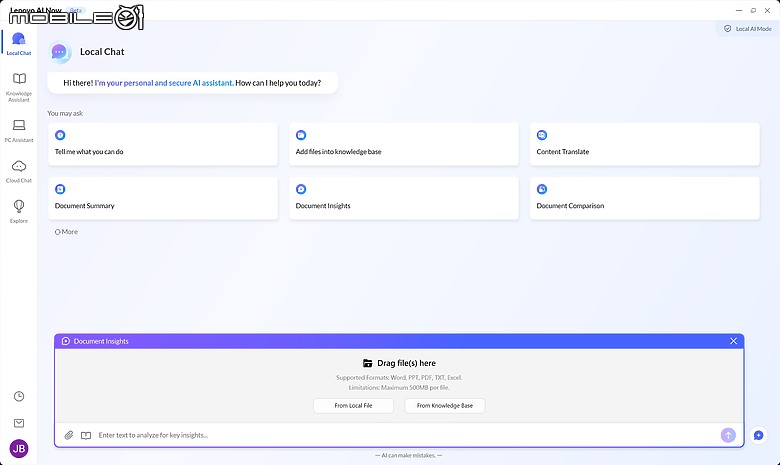780x465 pixels.
Task: Open chat history clock icon
Action: pos(19,396)
